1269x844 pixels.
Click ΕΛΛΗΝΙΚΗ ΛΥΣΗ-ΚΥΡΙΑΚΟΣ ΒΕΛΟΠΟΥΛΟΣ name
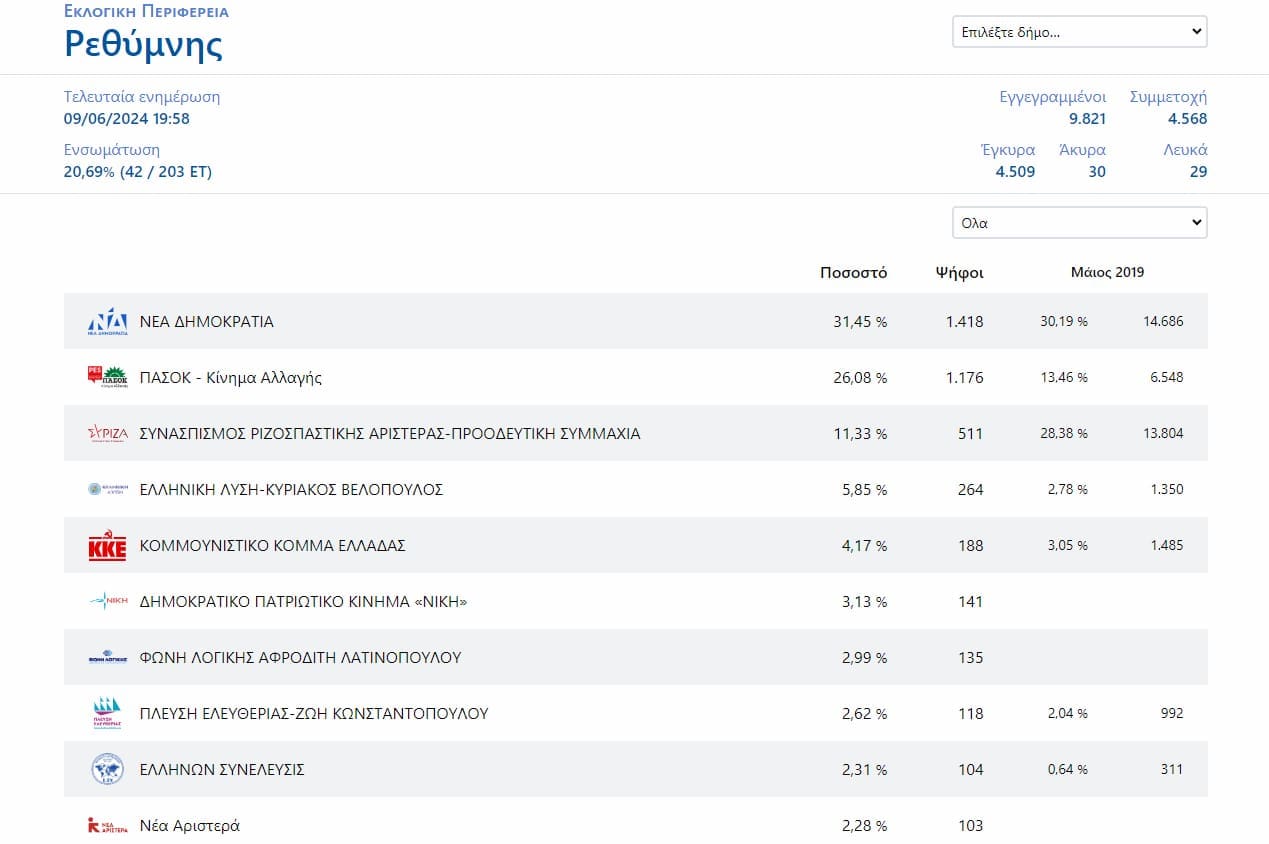tap(291, 490)
